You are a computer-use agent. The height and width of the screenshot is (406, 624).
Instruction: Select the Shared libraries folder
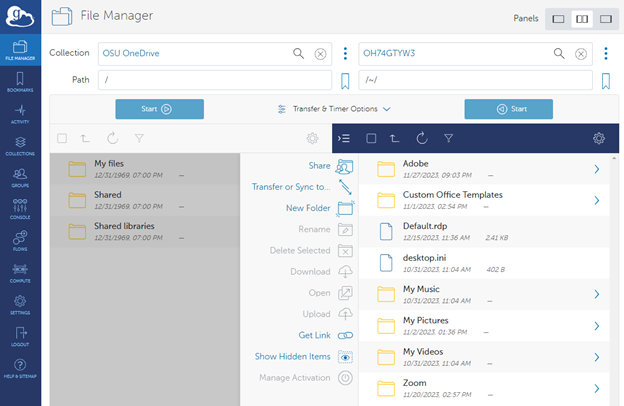pyautogui.click(x=145, y=231)
